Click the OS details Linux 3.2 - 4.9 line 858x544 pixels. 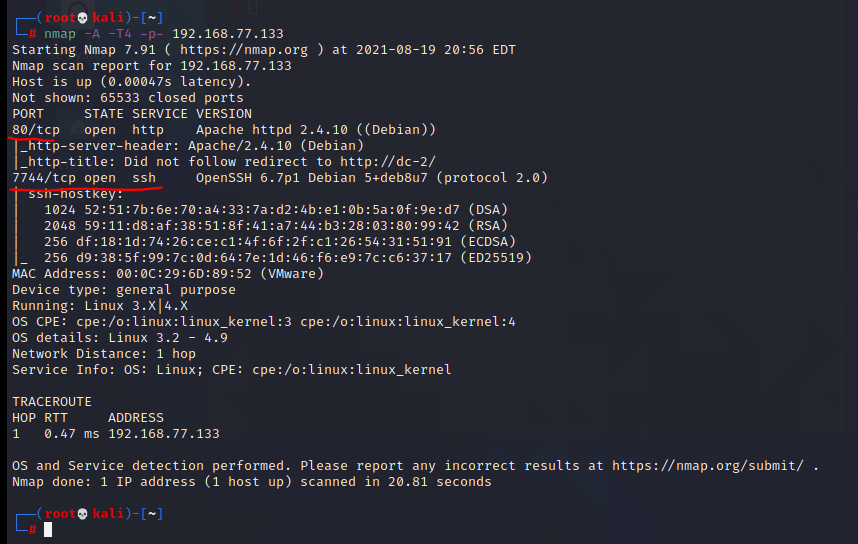coord(120,338)
